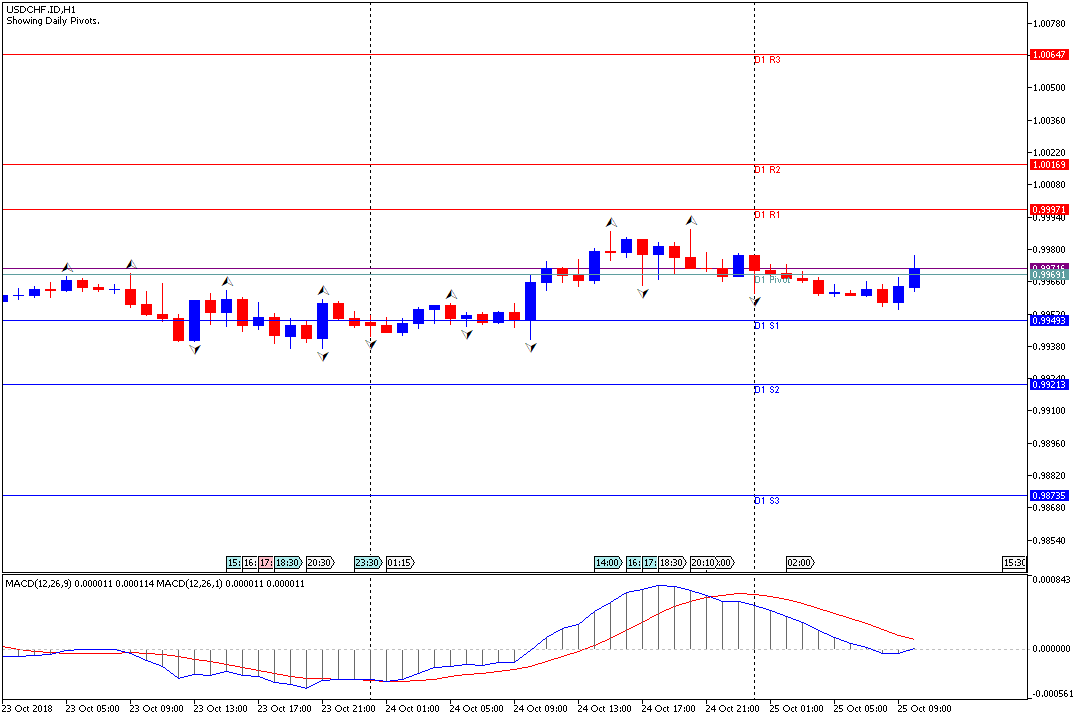
Task: Click the MACD(12,26,9) indicator label
Action: click(x=39, y=584)
